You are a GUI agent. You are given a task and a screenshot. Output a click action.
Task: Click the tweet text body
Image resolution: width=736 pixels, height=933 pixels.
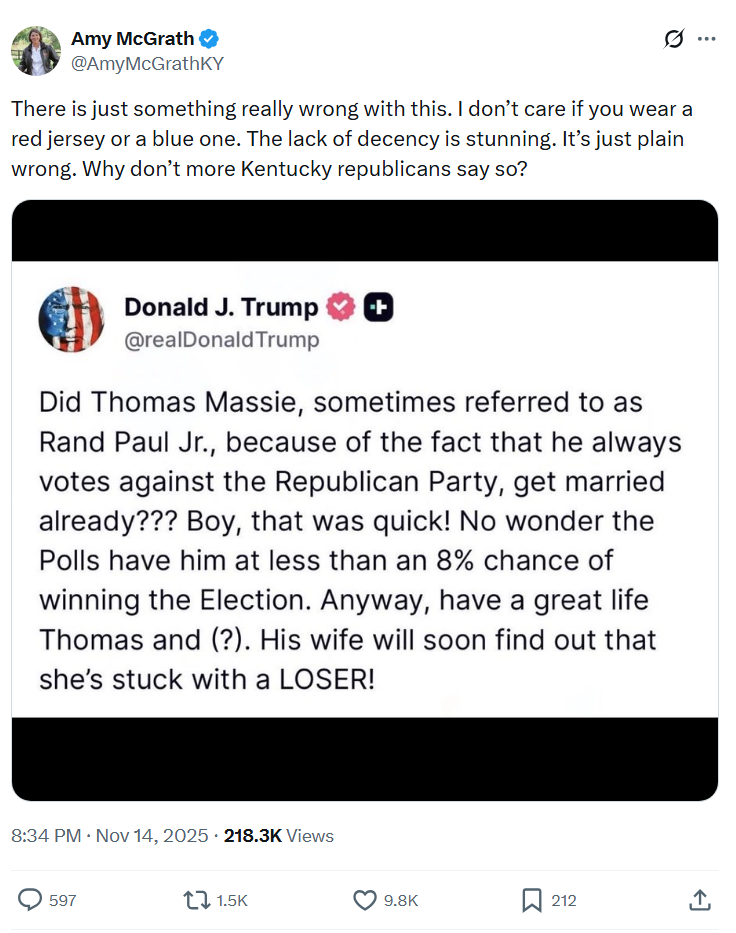coord(350,139)
